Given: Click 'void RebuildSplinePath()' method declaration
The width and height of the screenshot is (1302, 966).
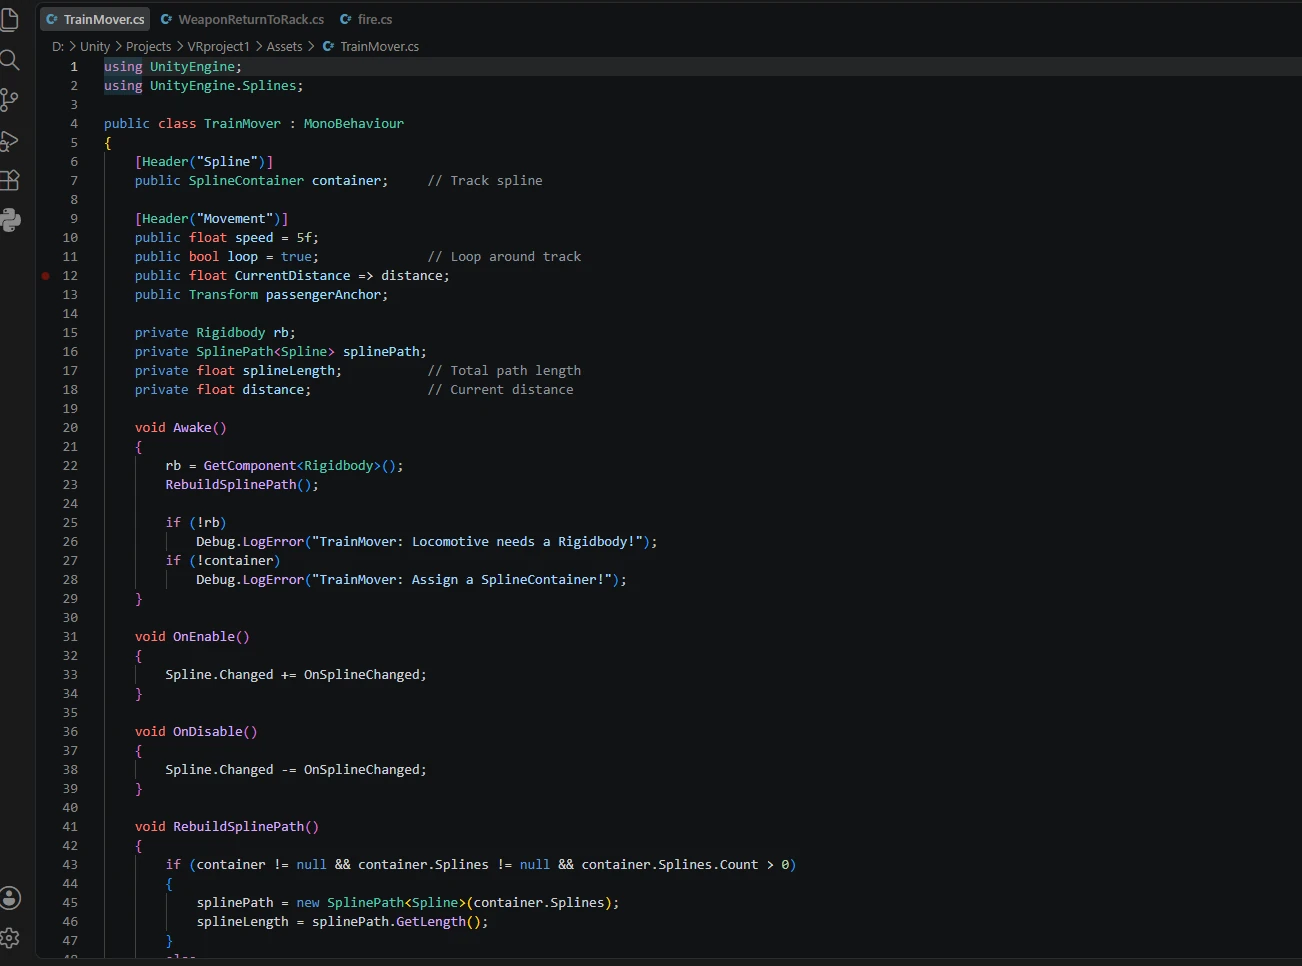Looking at the screenshot, I should tap(227, 826).
